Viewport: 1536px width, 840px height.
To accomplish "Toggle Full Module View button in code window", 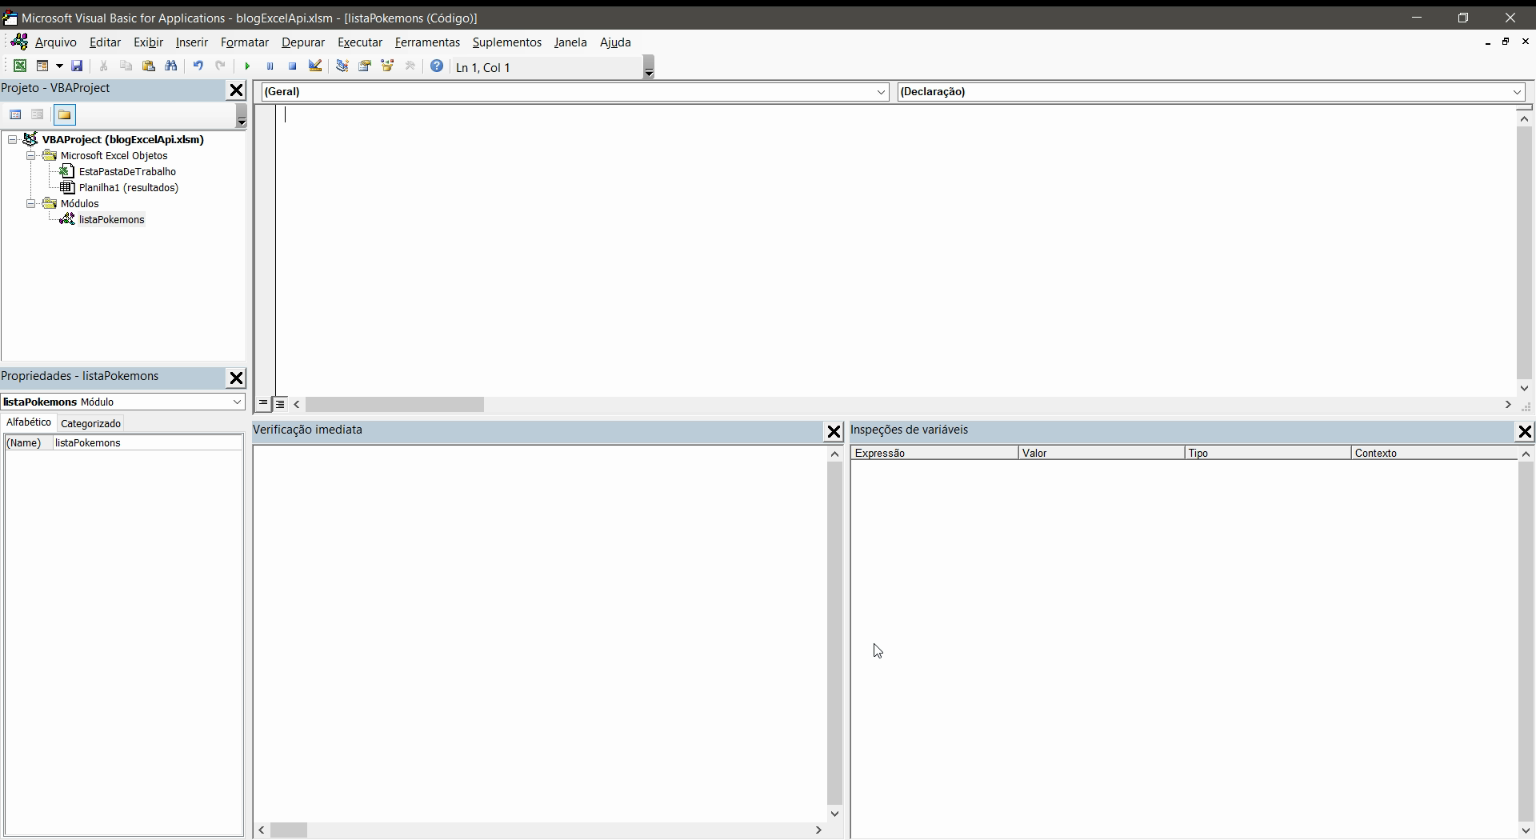I will (280, 404).
